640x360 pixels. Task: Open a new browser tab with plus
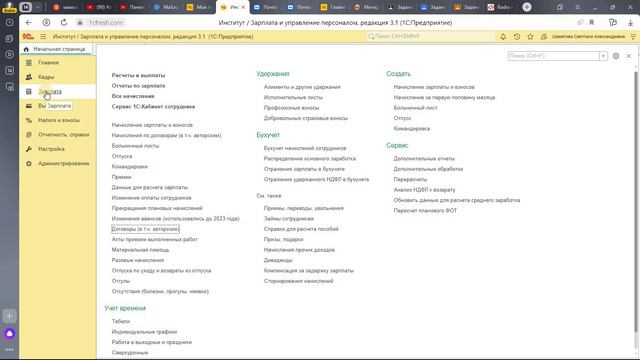[527, 7]
